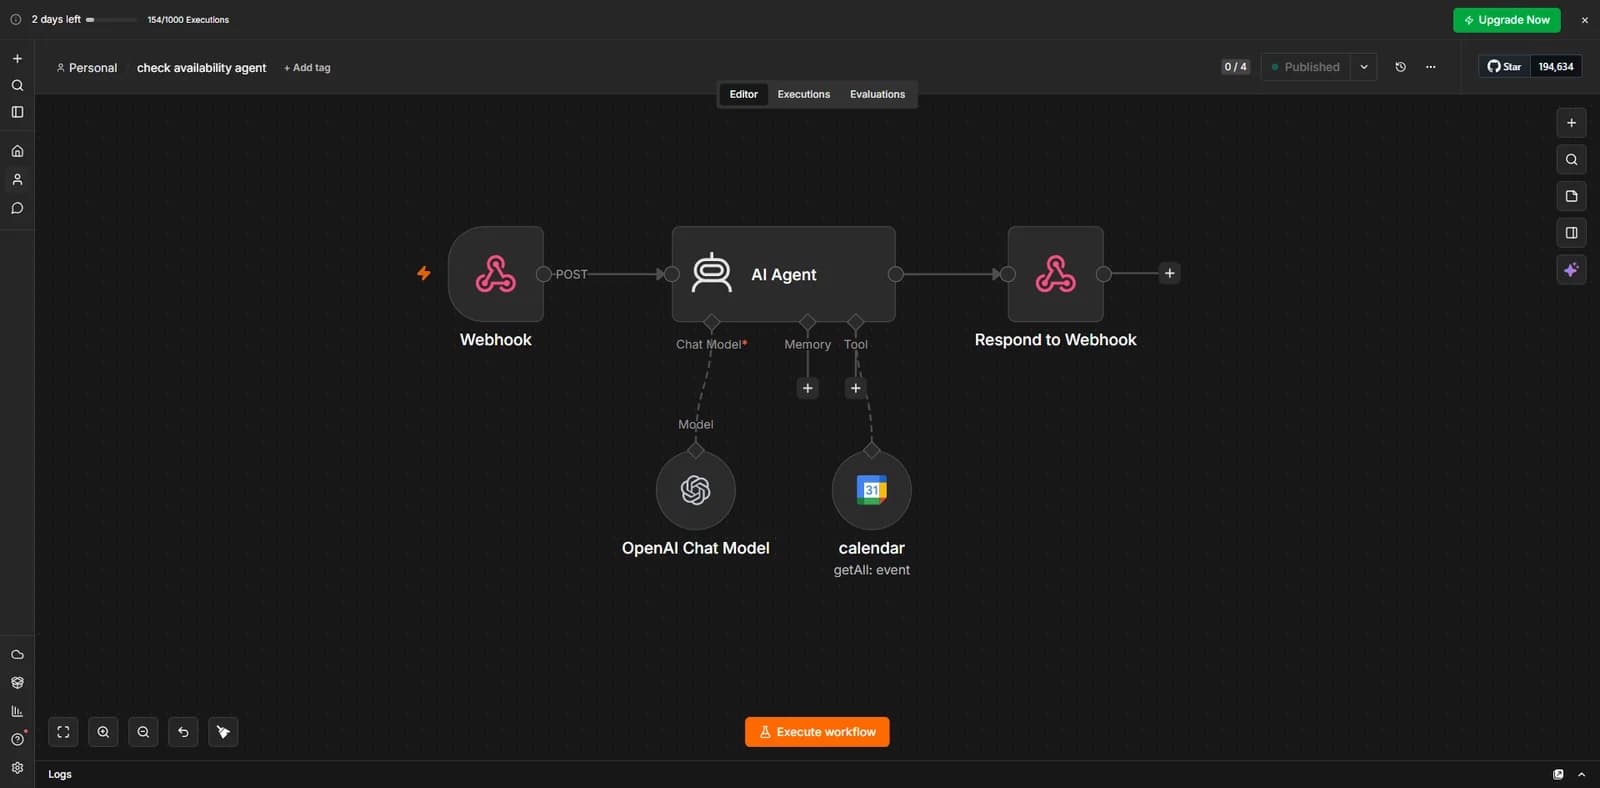Open settings gear in left sidebar

tap(17, 768)
